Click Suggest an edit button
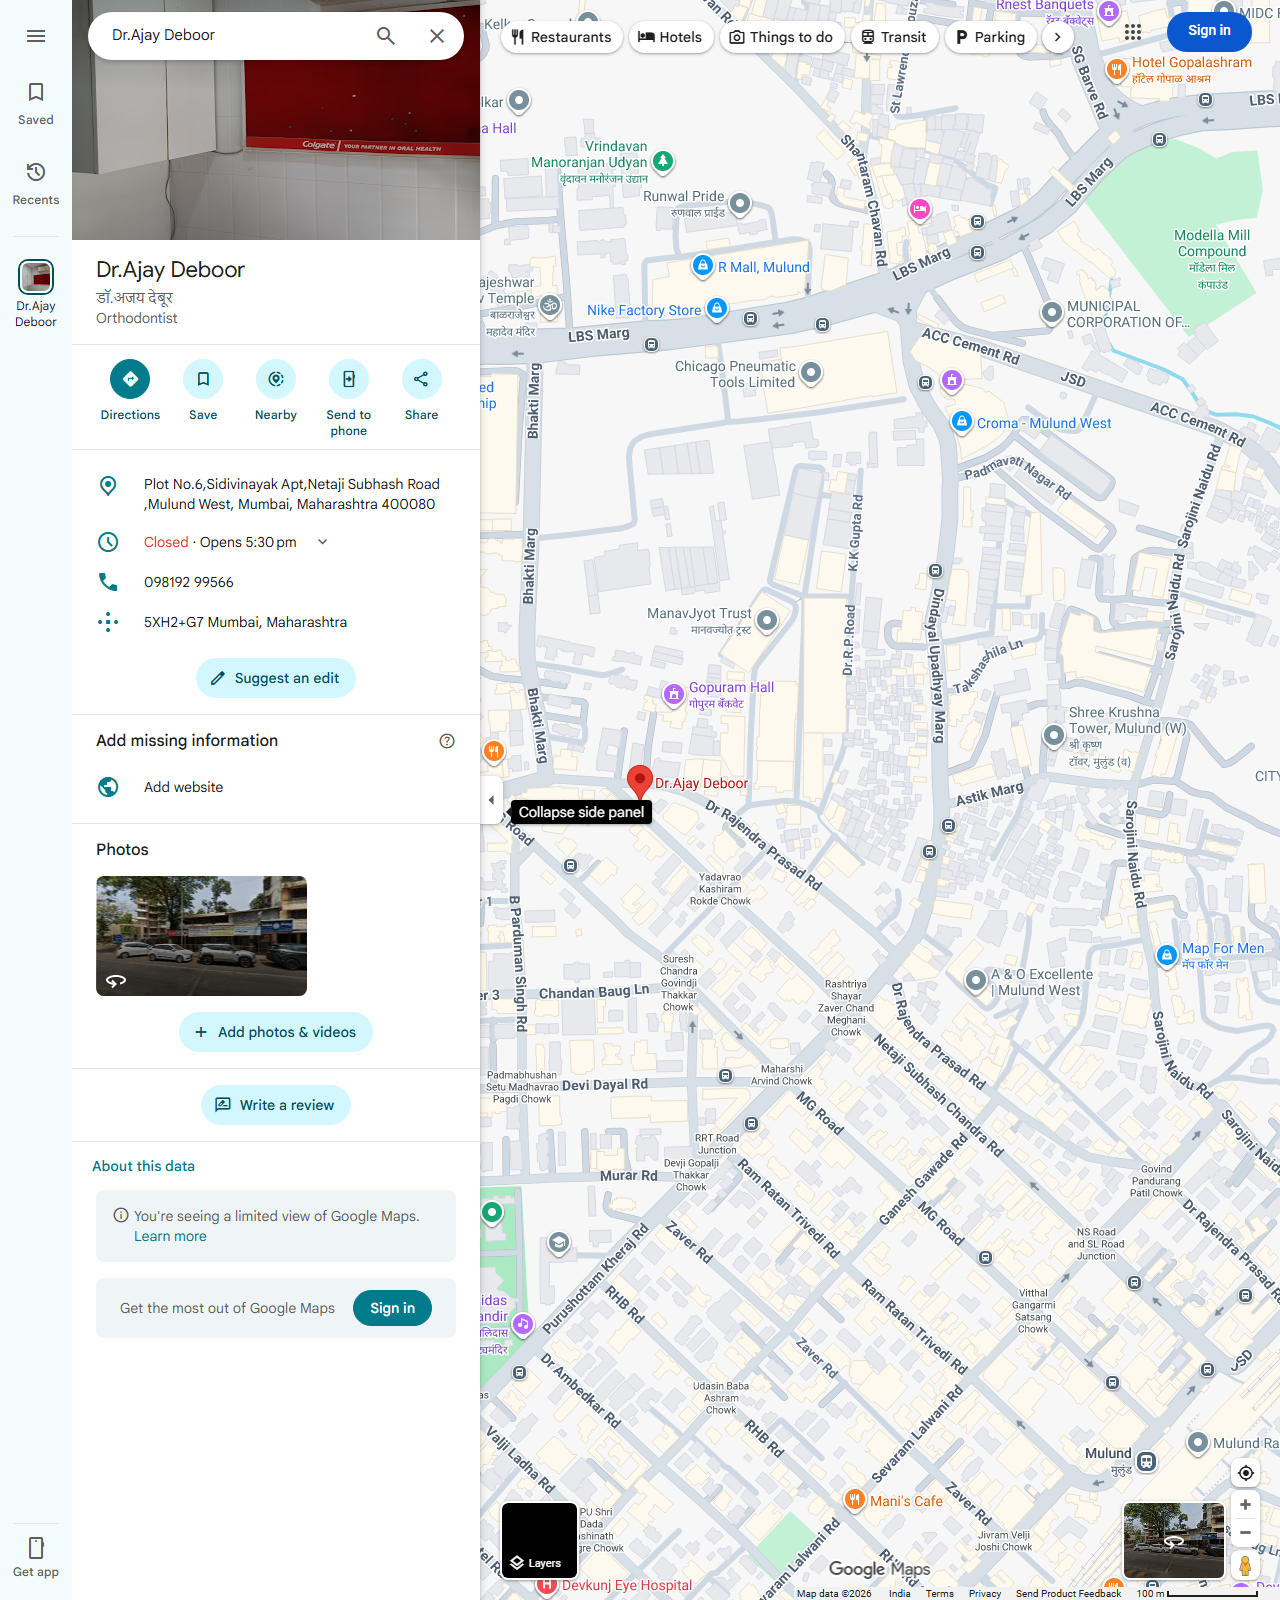The height and width of the screenshot is (1600, 1280). point(276,678)
